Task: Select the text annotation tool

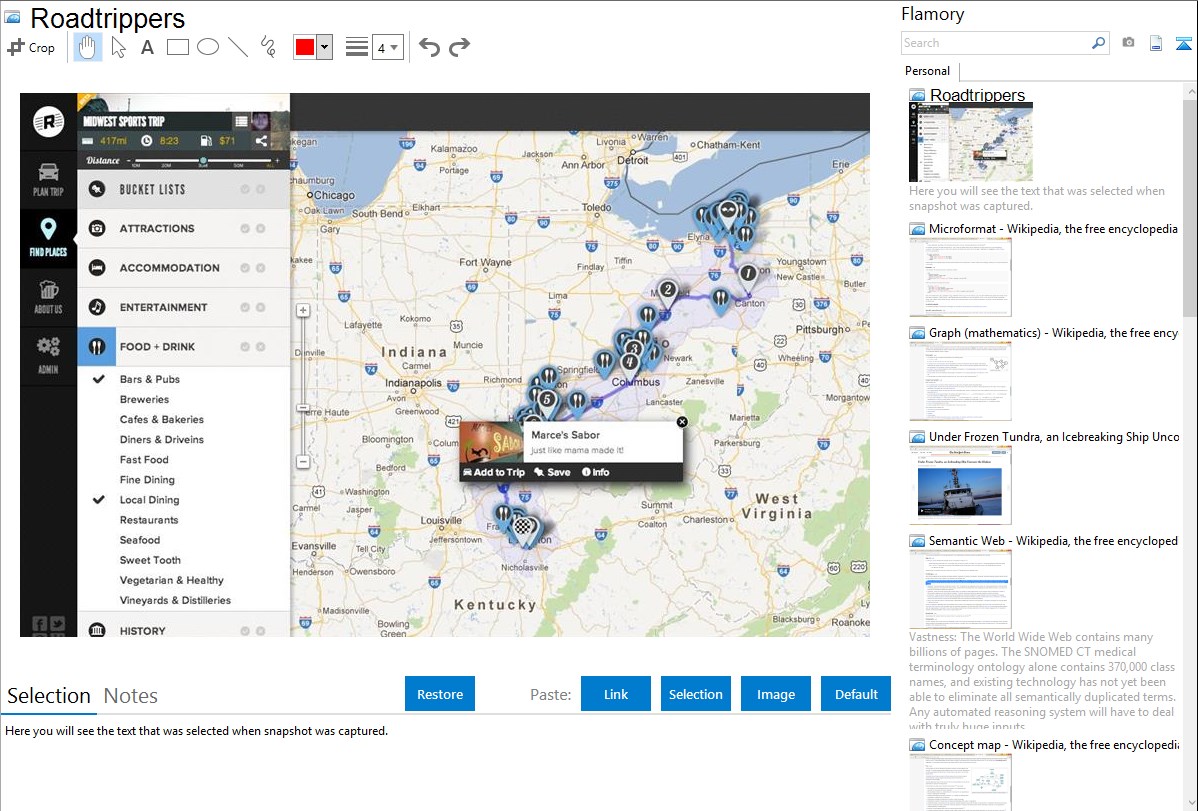Action: tap(147, 47)
